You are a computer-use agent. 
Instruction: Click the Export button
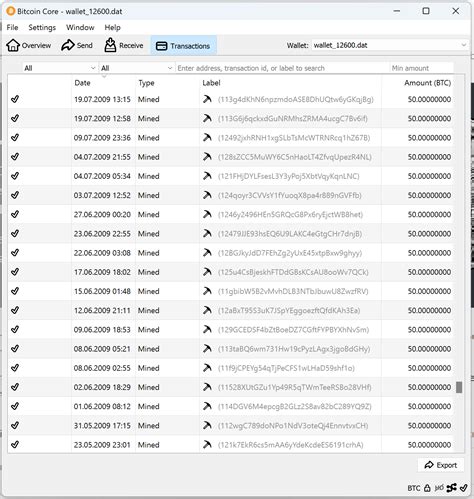(441, 465)
